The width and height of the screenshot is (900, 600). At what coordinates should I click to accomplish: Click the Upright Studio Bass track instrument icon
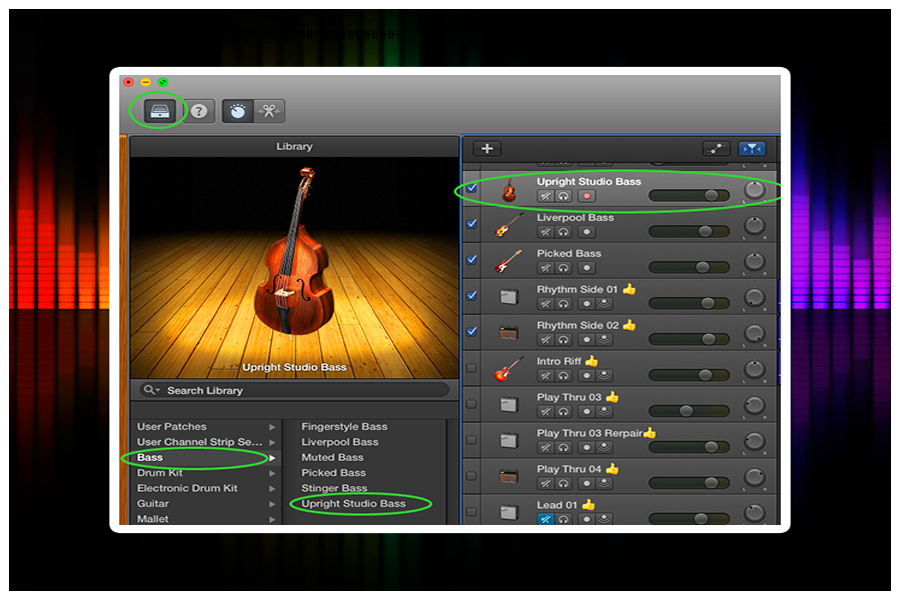click(509, 190)
